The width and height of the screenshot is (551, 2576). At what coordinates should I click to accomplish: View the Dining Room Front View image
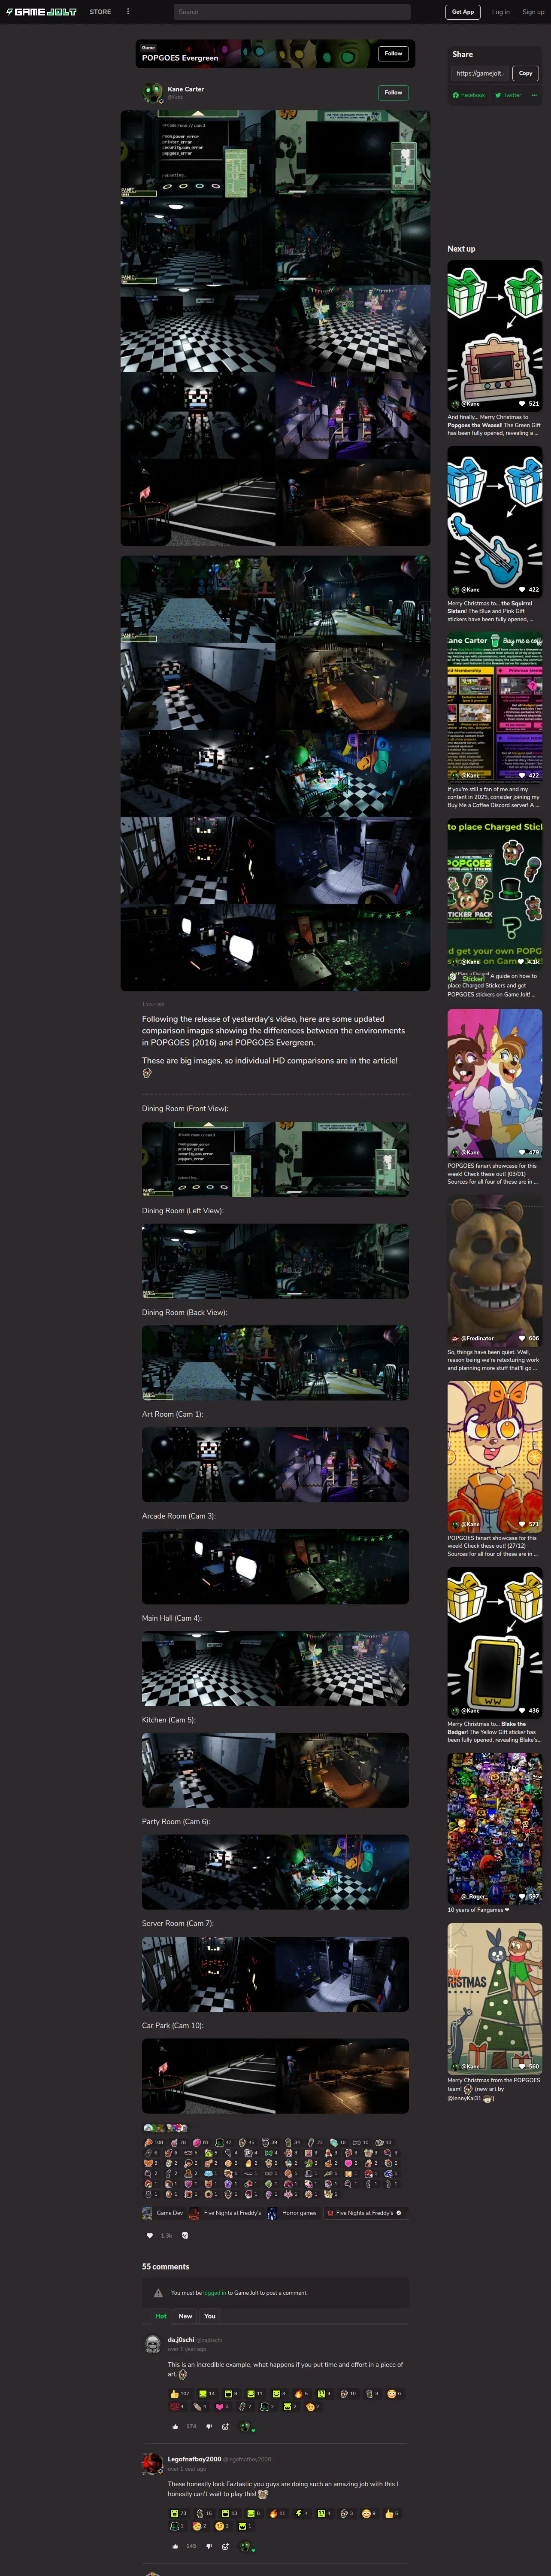(275, 1159)
